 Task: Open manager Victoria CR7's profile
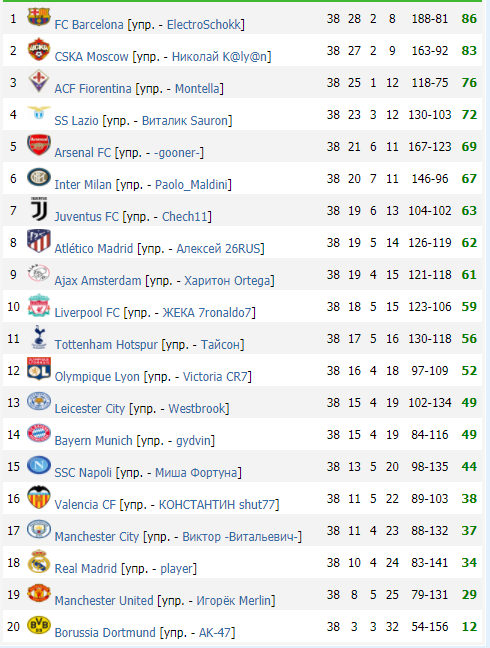215,376
